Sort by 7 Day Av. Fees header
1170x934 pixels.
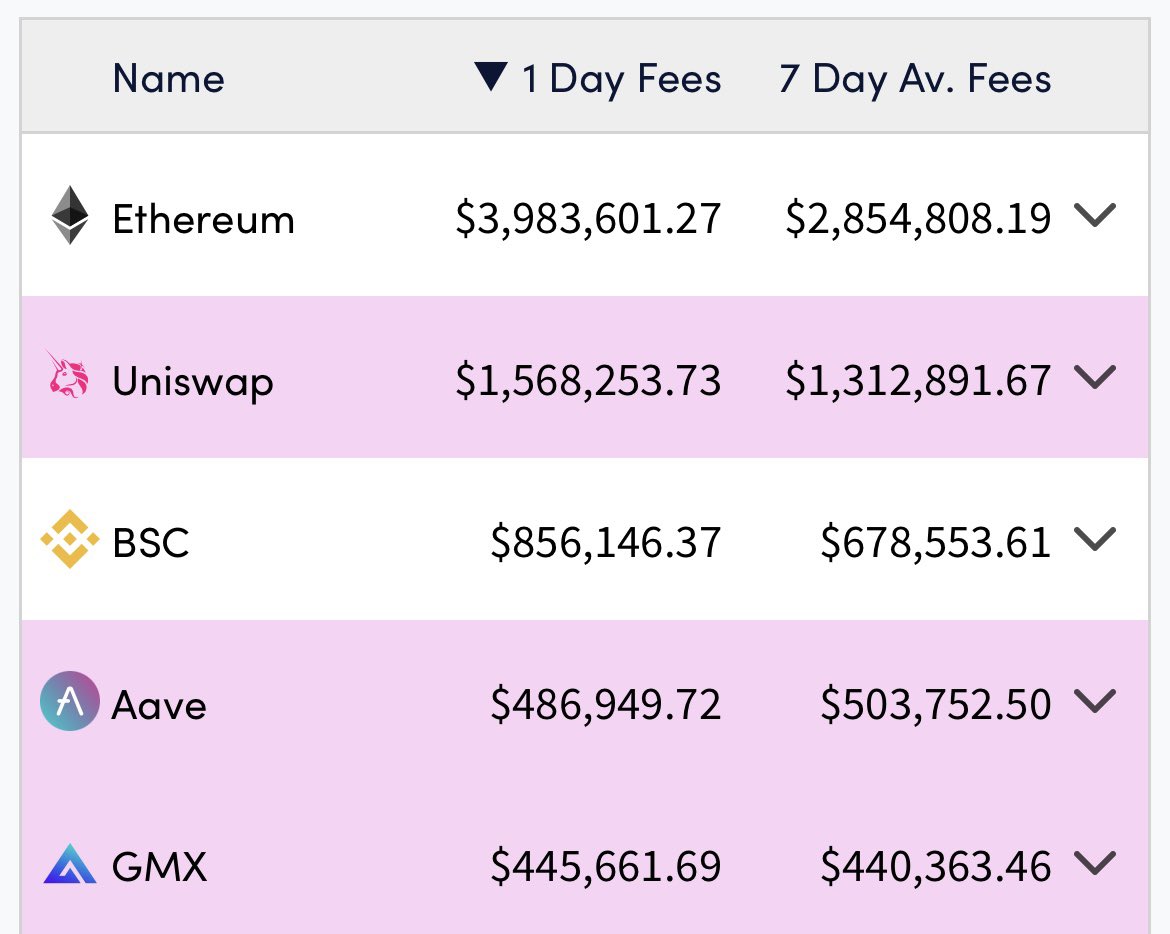click(916, 80)
